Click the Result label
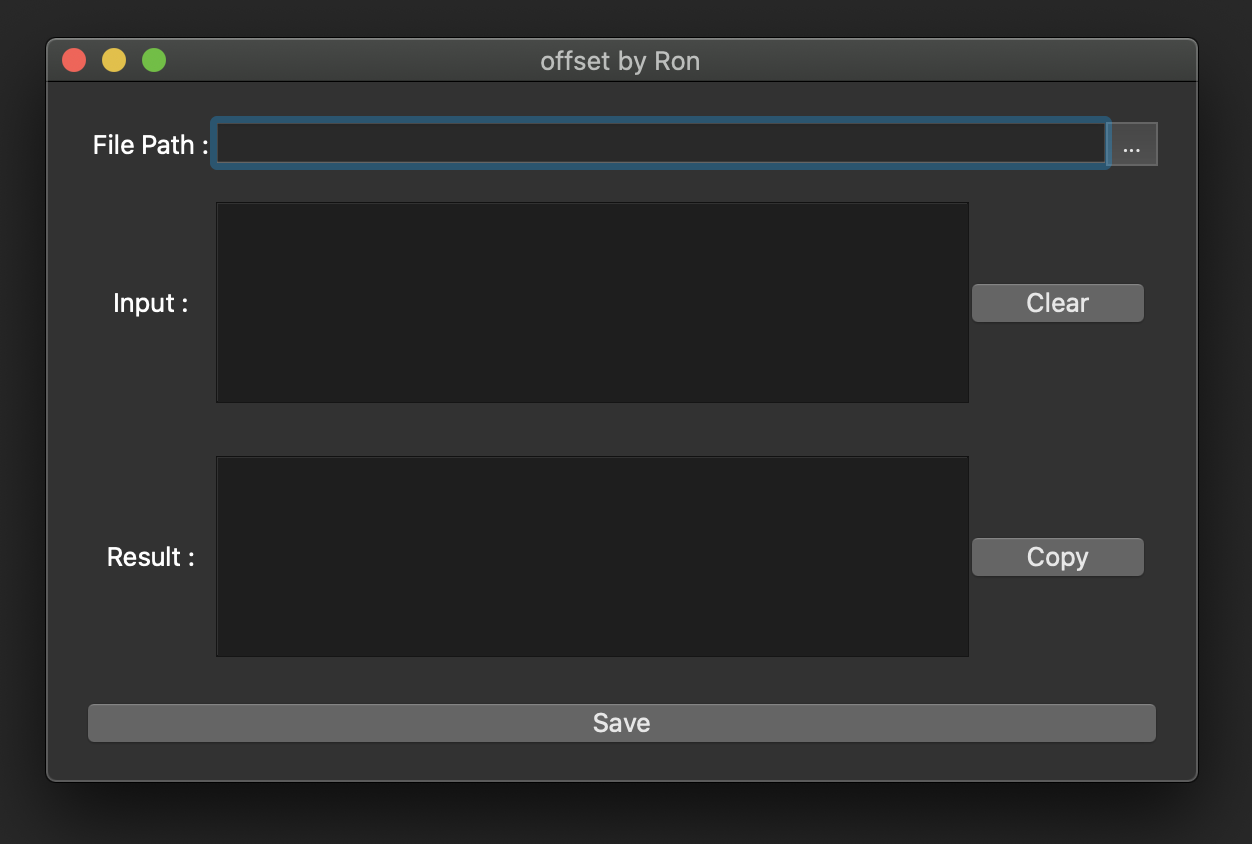Image resolution: width=1252 pixels, height=844 pixels. 151,556
